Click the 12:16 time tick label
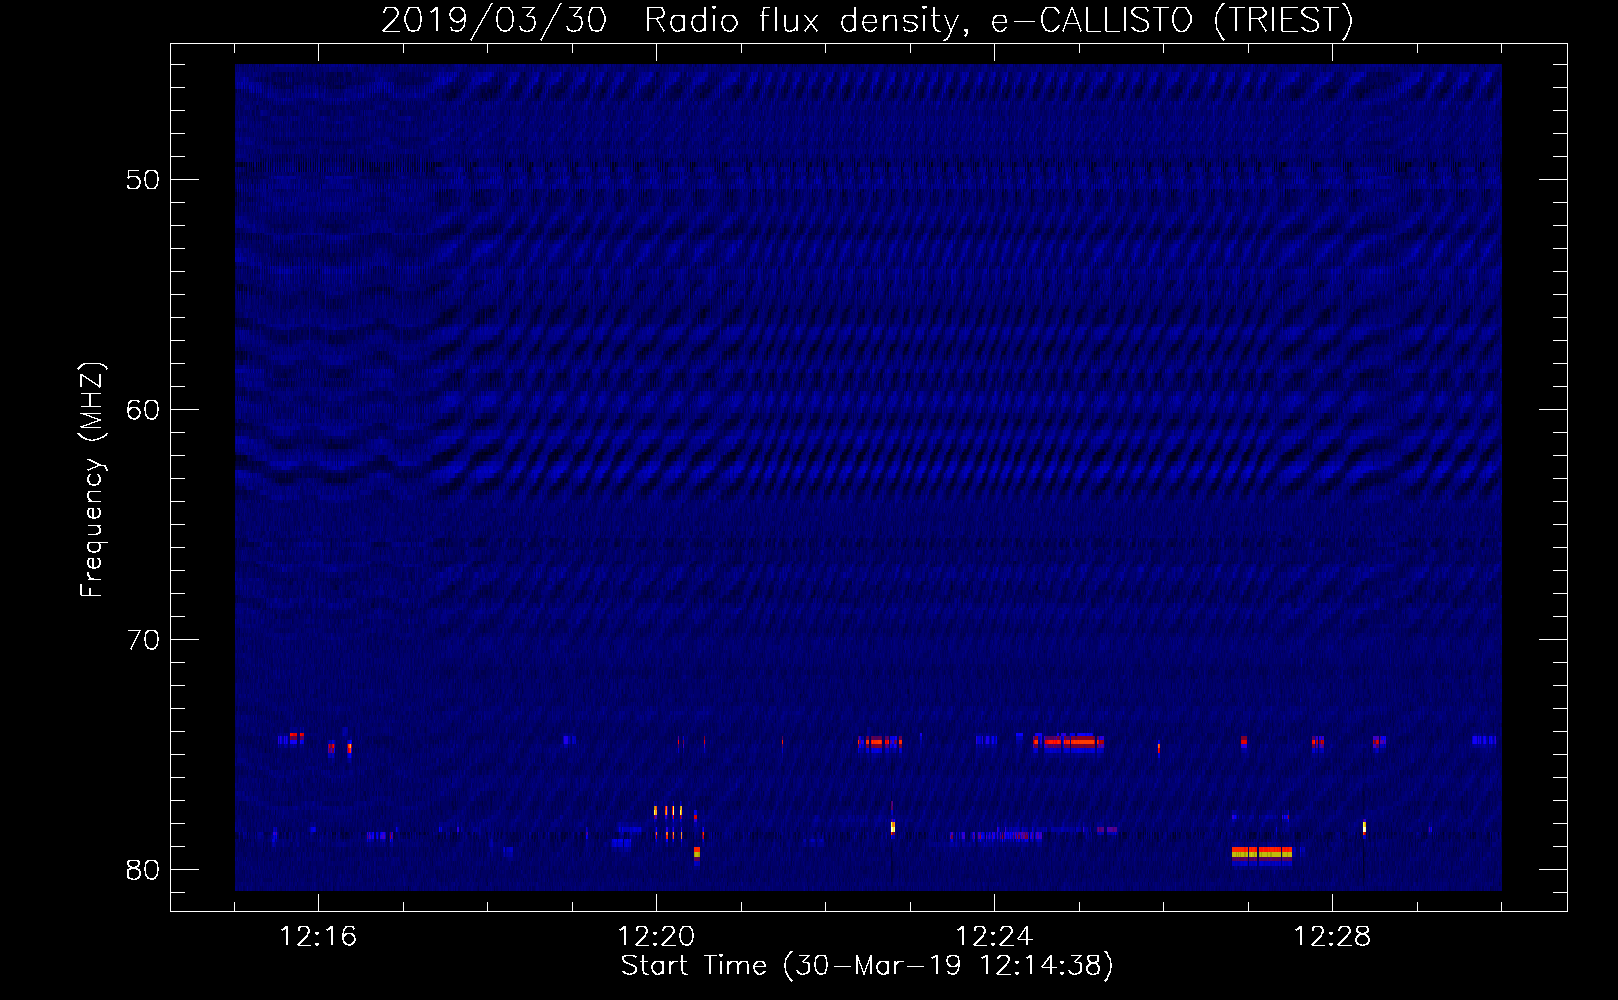The image size is (1618, 1000). pyautogui.click(x=318, y=936)
